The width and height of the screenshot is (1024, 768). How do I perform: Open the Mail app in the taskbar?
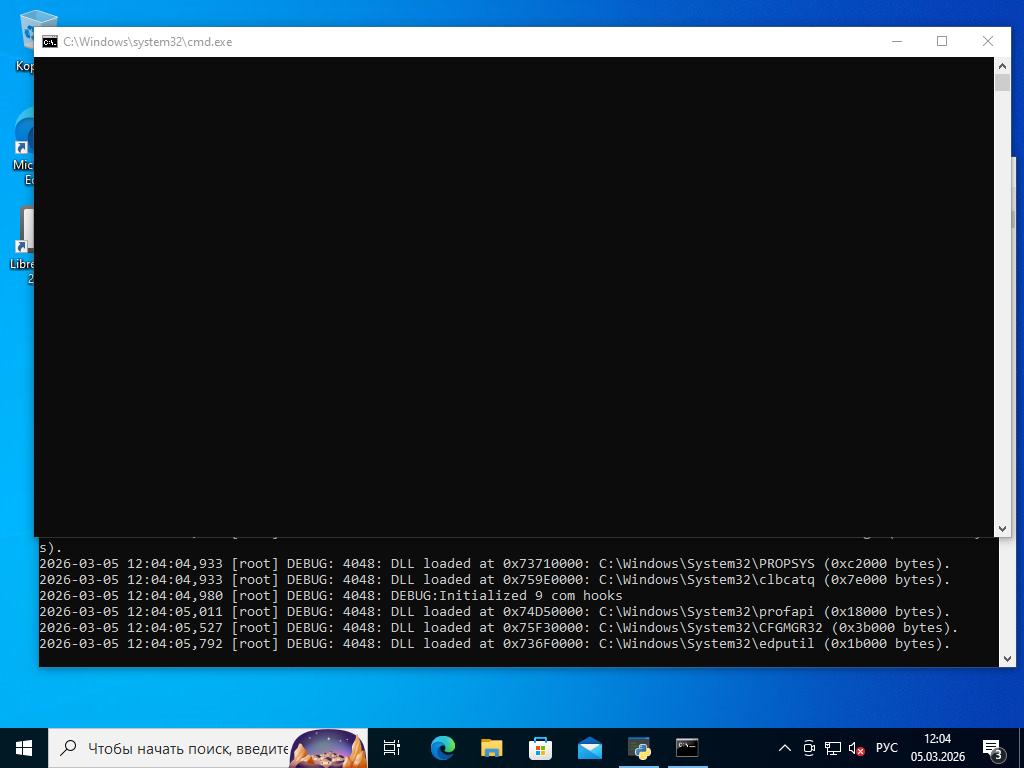(589, 747)
